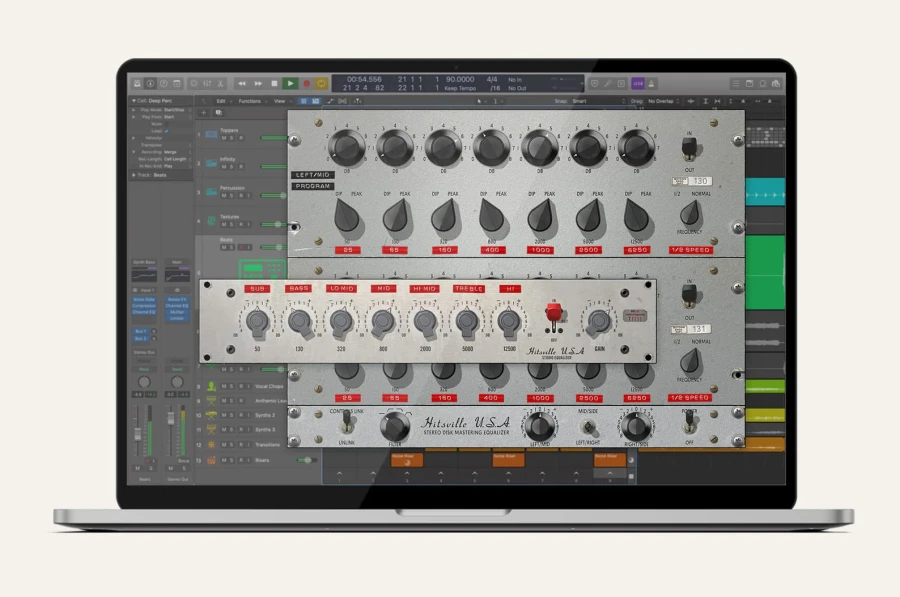Open the Library button in Logic's control bar
Image resolution: width=900 pixels, height=597 pixels.
(137, 84)
